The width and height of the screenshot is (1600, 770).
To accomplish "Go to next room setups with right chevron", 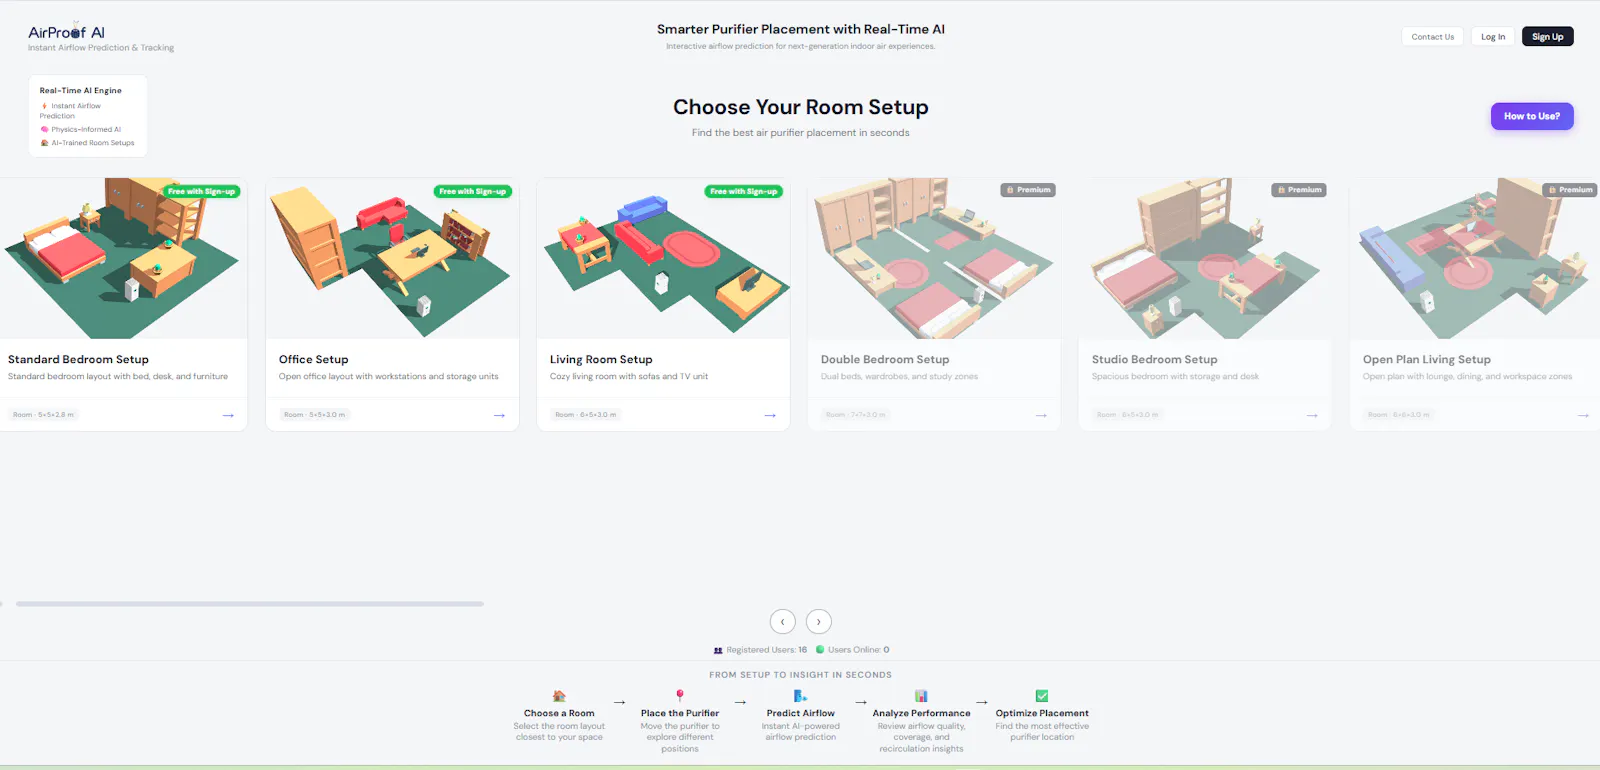I will [819, 621].
